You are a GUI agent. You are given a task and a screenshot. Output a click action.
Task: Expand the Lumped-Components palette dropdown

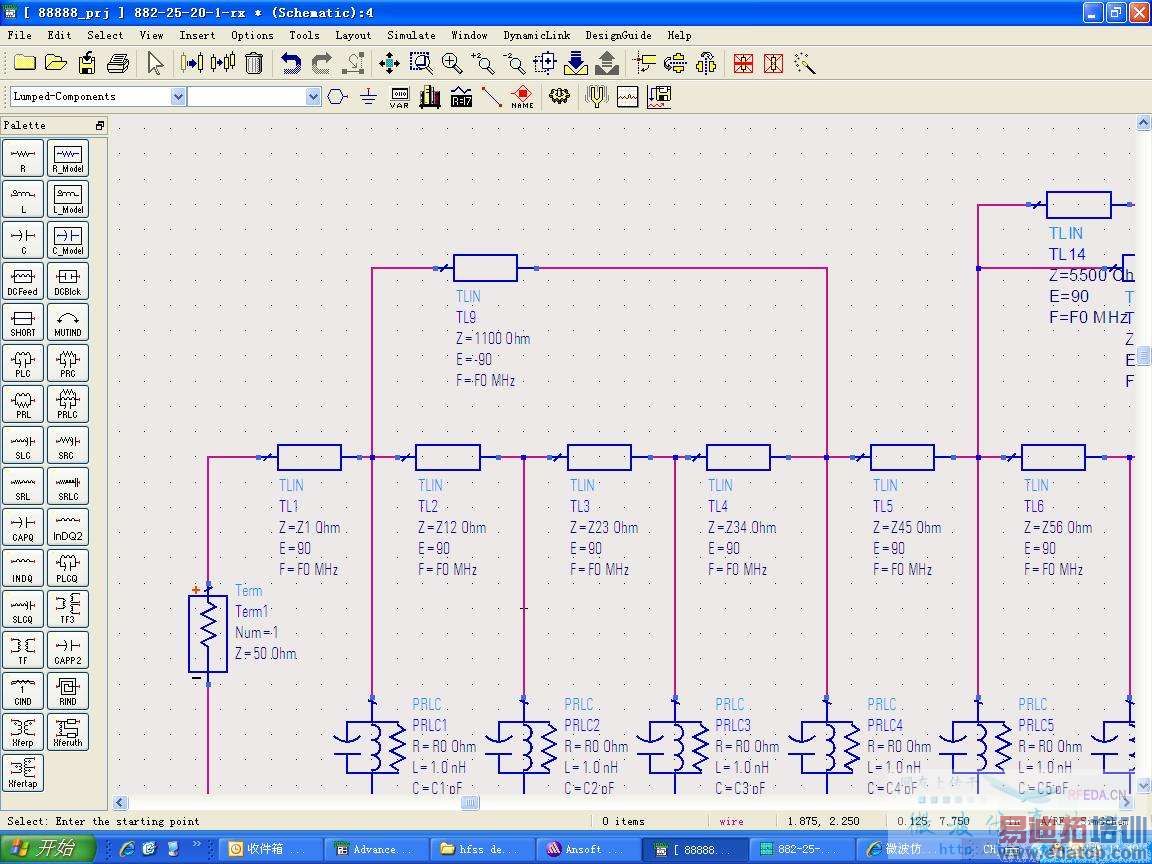[178, 97]
